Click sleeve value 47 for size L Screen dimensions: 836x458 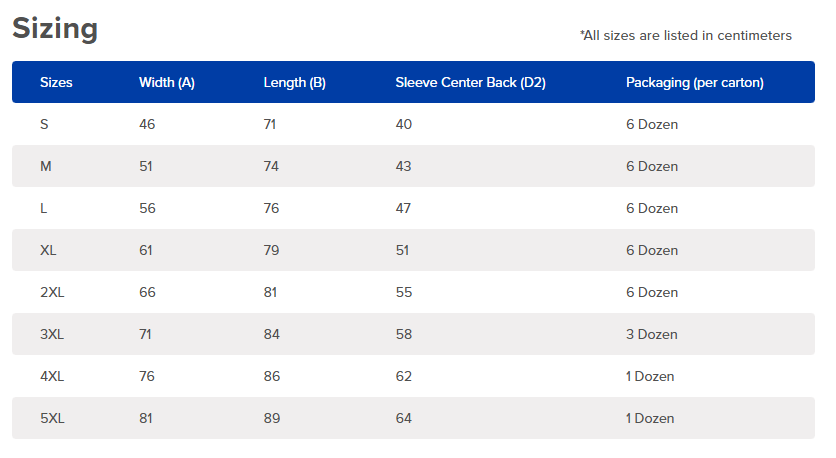[403, 208]
